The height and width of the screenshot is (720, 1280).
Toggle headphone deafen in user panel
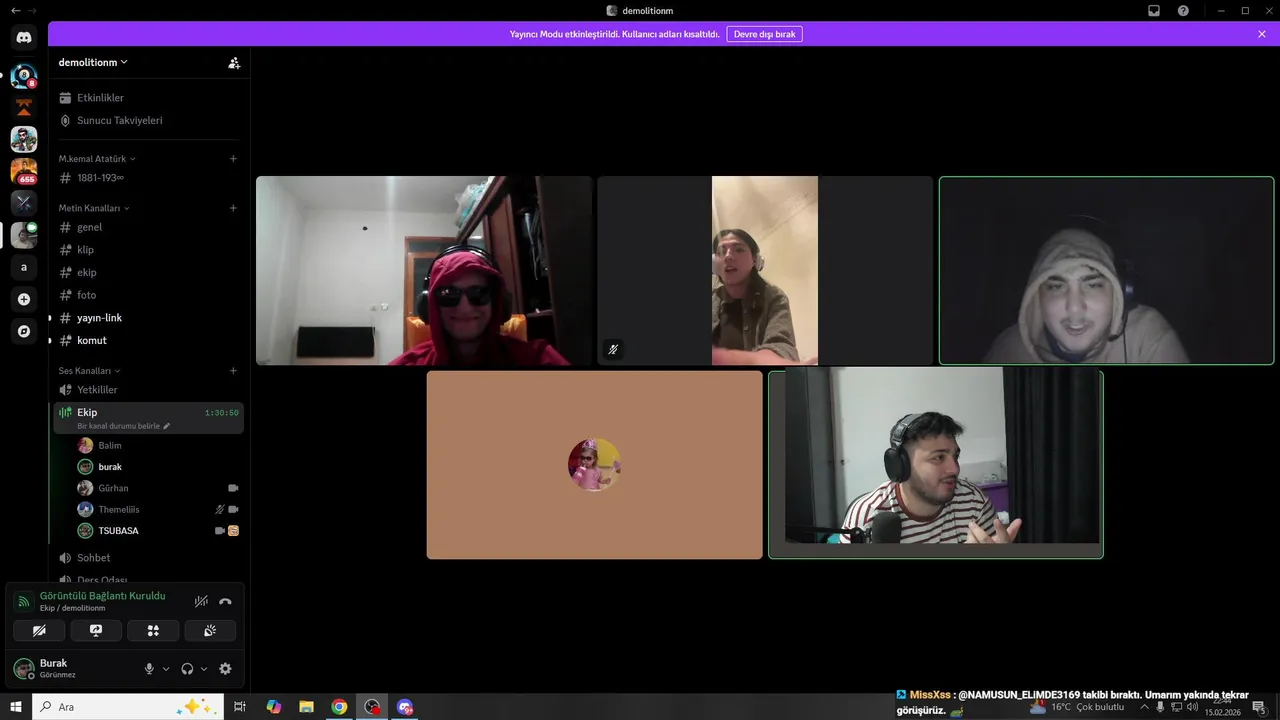(x=187, y=669)
